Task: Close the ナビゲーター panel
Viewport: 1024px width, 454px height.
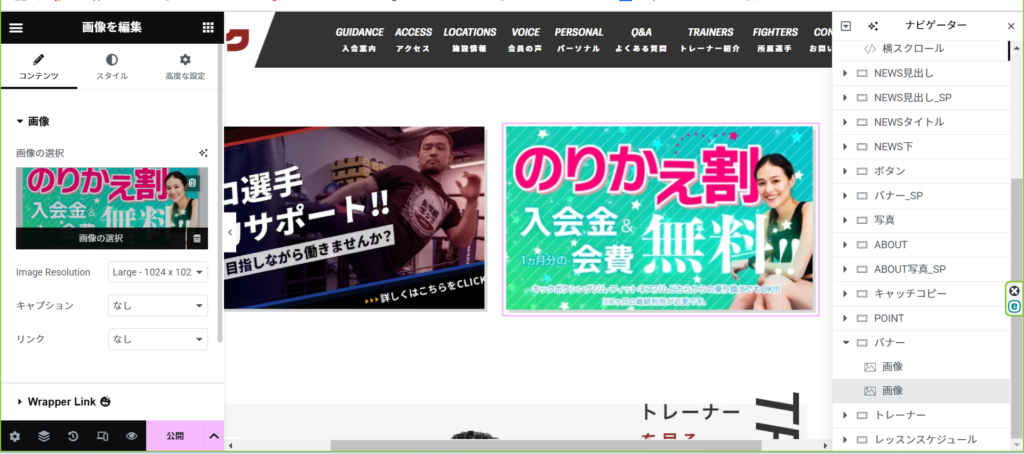Action: click(x=1011, y=26)
